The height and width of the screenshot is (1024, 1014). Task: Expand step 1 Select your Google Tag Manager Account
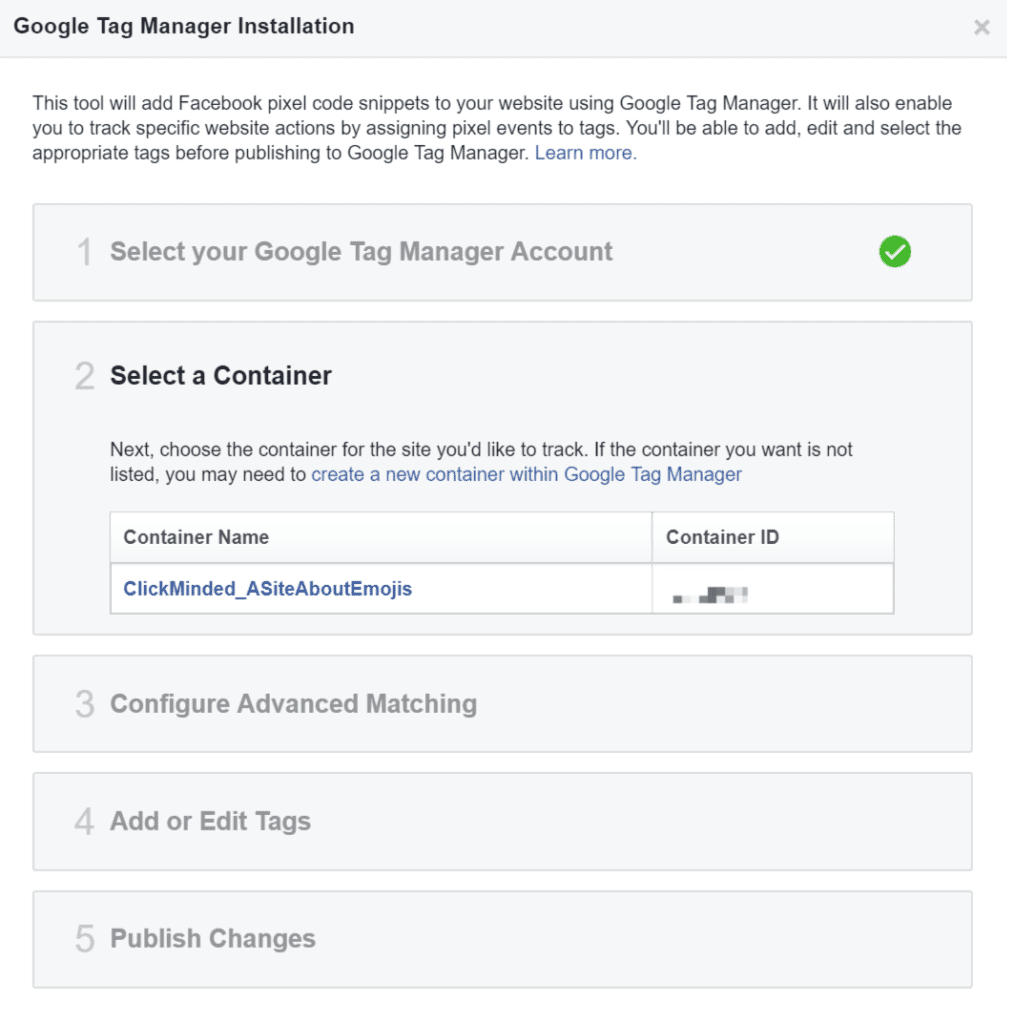click(502, 252)
